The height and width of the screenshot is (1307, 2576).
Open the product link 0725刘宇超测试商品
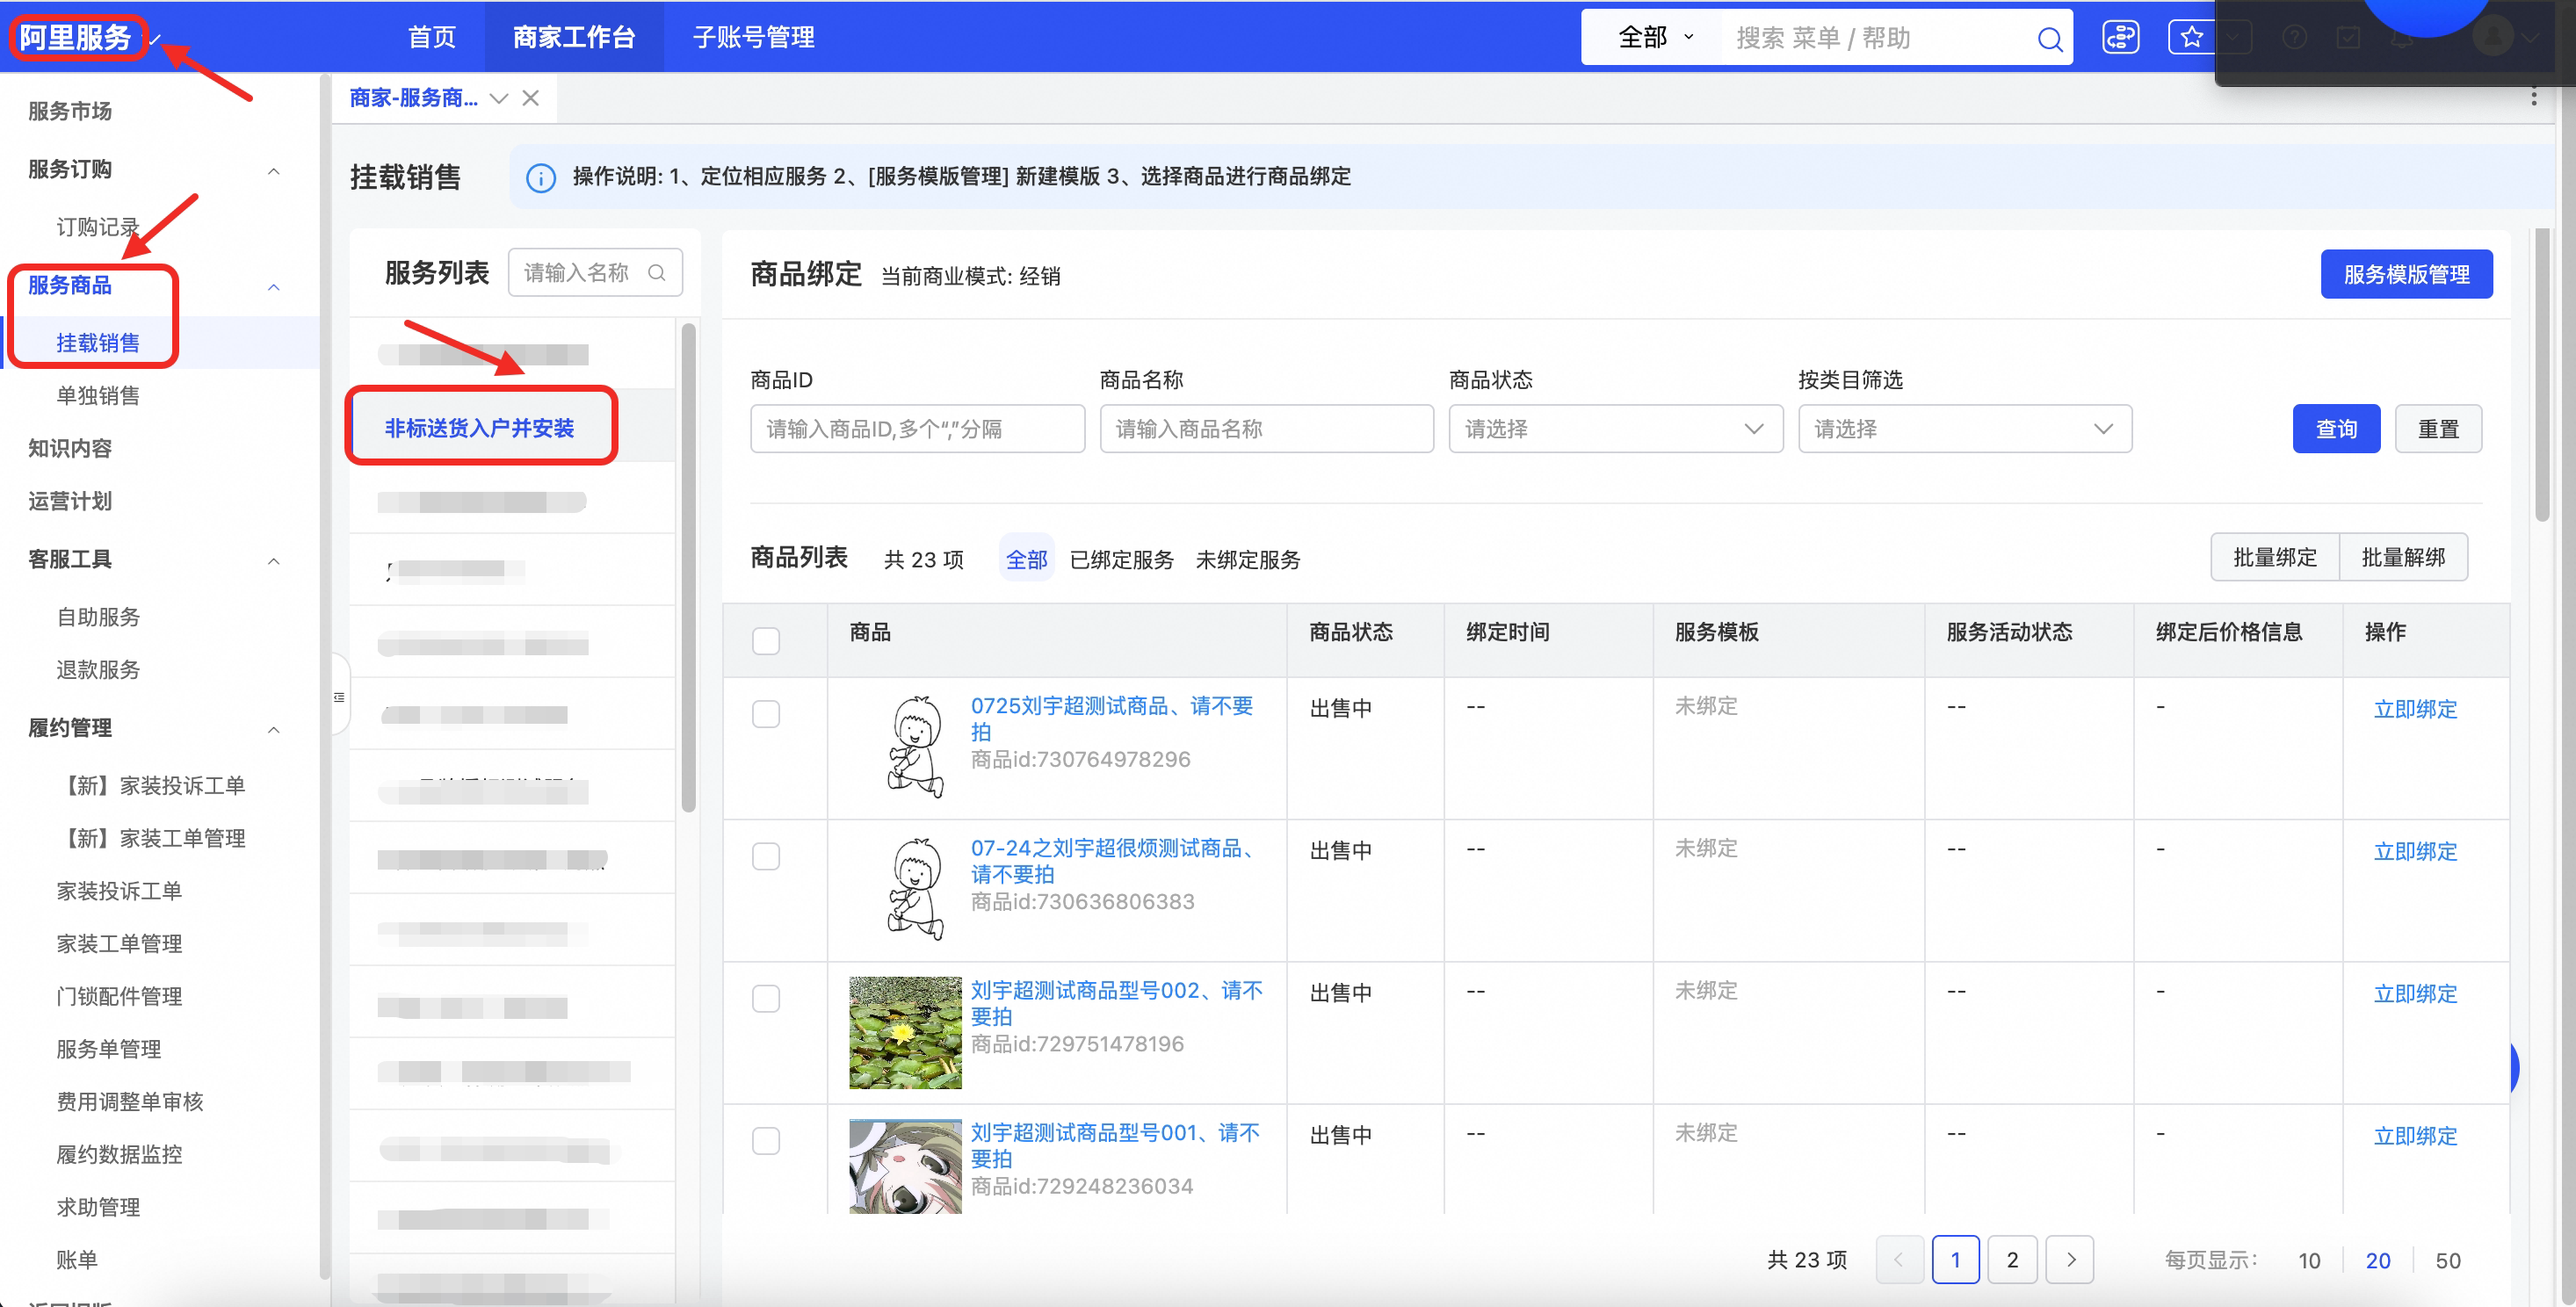(1112, 719)
